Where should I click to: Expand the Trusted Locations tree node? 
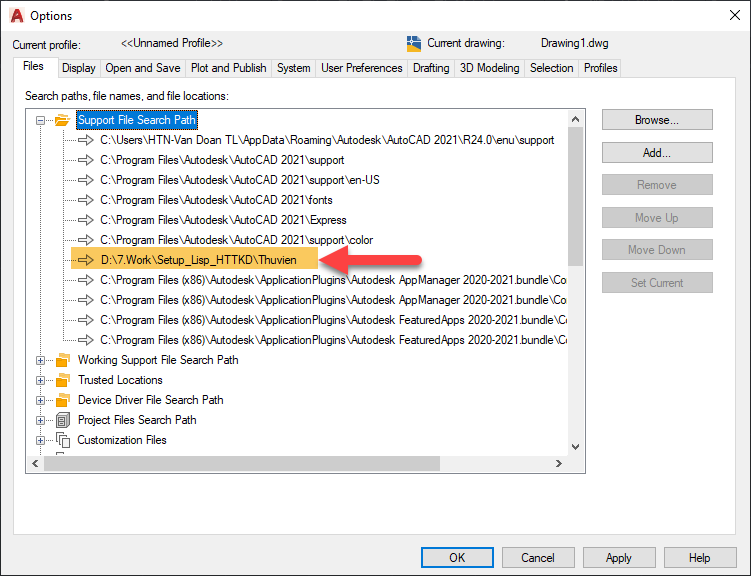click(x=41, y=380)
